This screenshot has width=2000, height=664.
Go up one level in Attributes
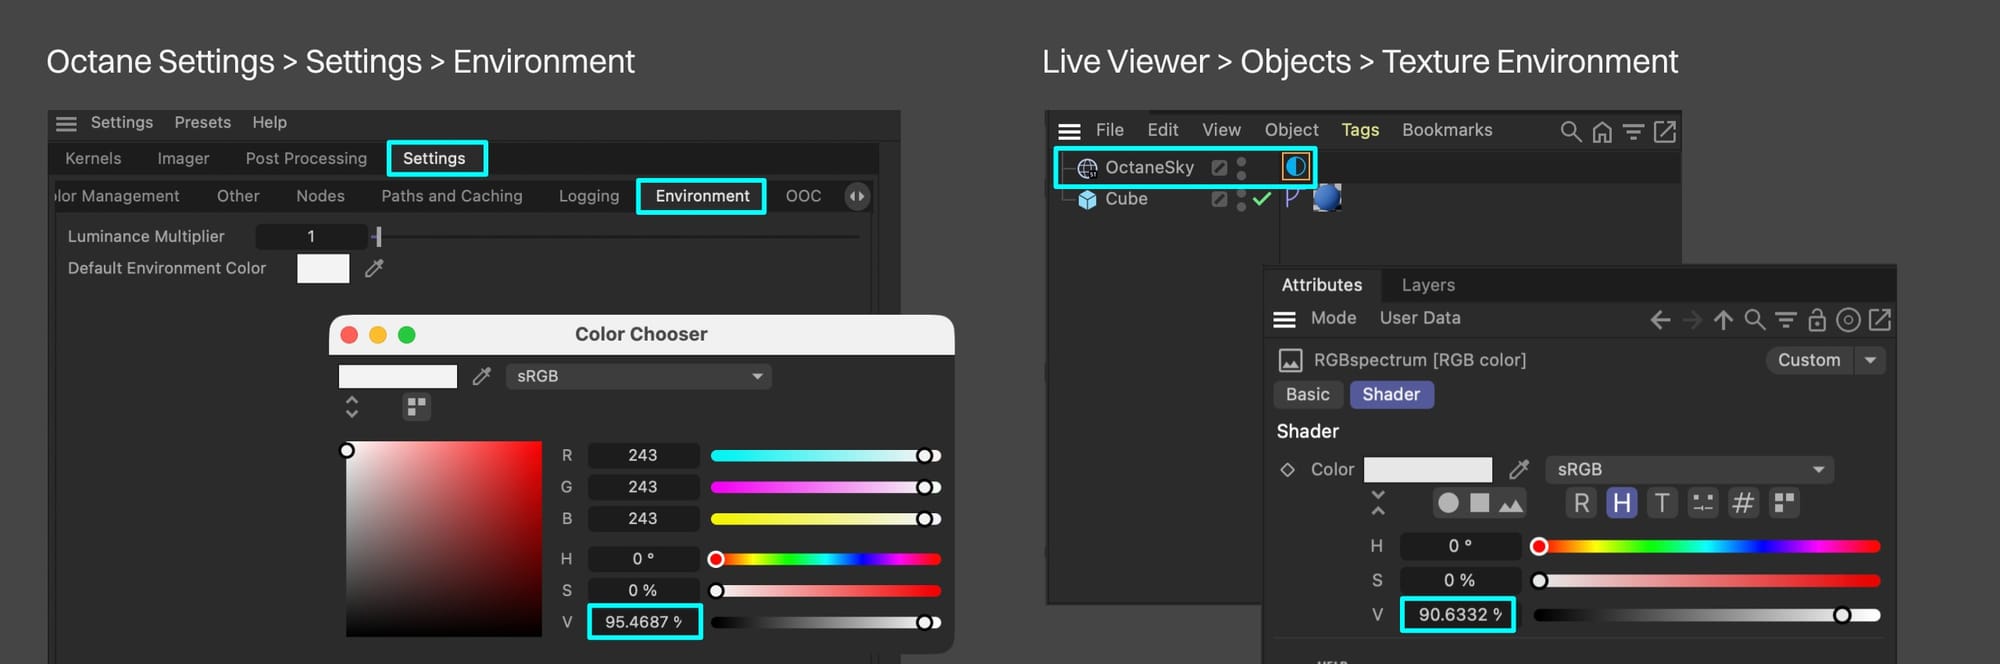tap(1723, 319)
